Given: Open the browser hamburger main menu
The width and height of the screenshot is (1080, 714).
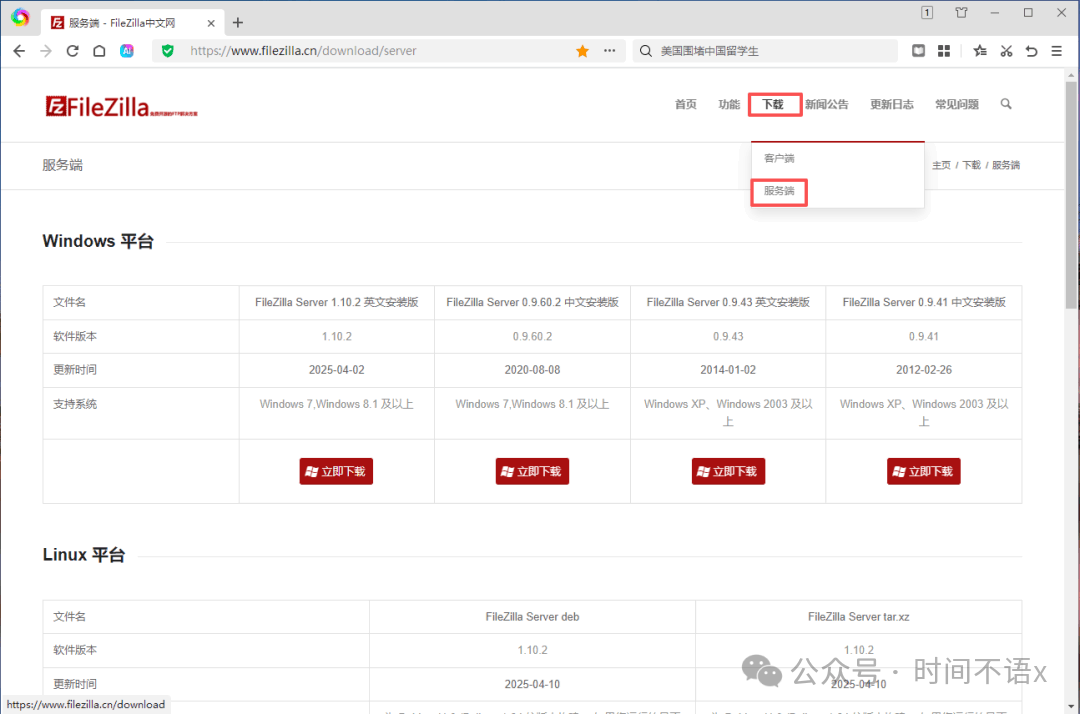Looking at the screenshot, I should tap(1057, 51).
